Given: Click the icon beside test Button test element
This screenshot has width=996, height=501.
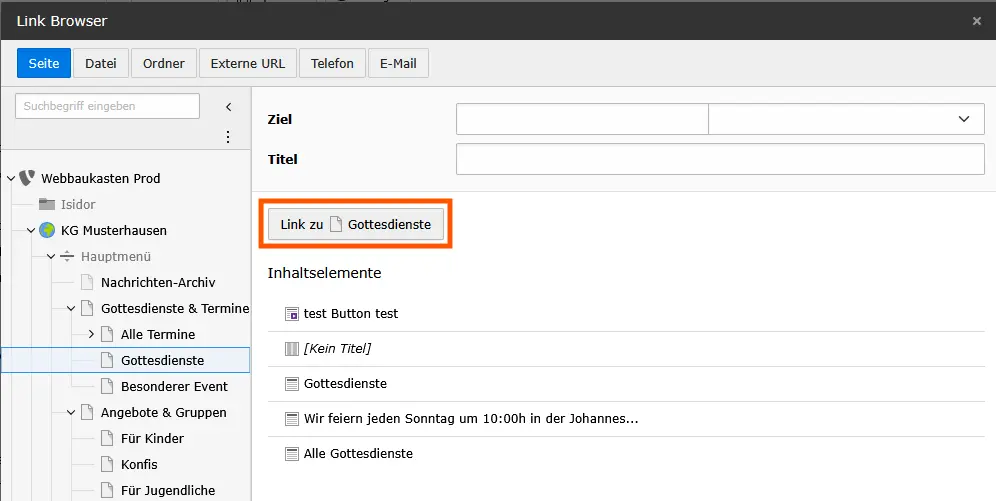Looking at the screenshot, I should click(292, 314).
